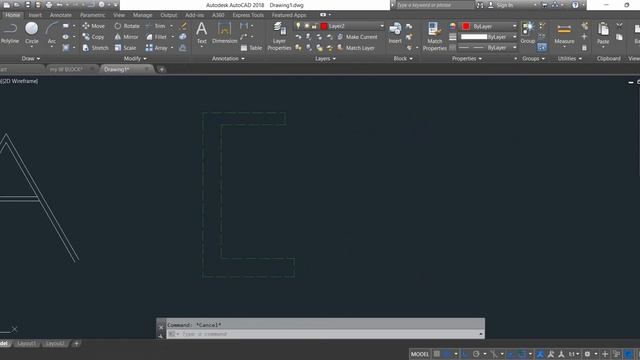This screenshot has height=360, width=640.
Task: Open the Help question mark icon
Action: pos(575,5)
